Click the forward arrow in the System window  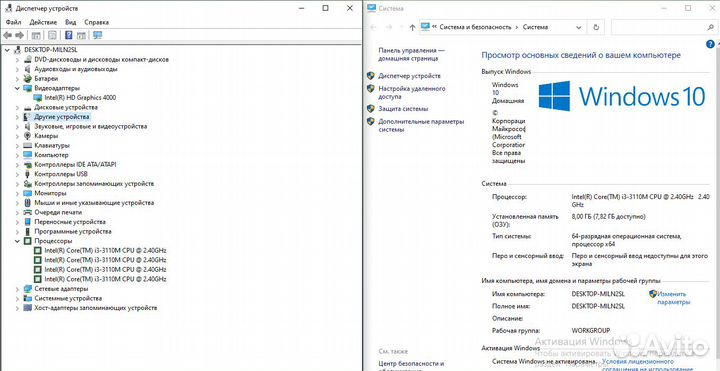click(x=388, y=27)
